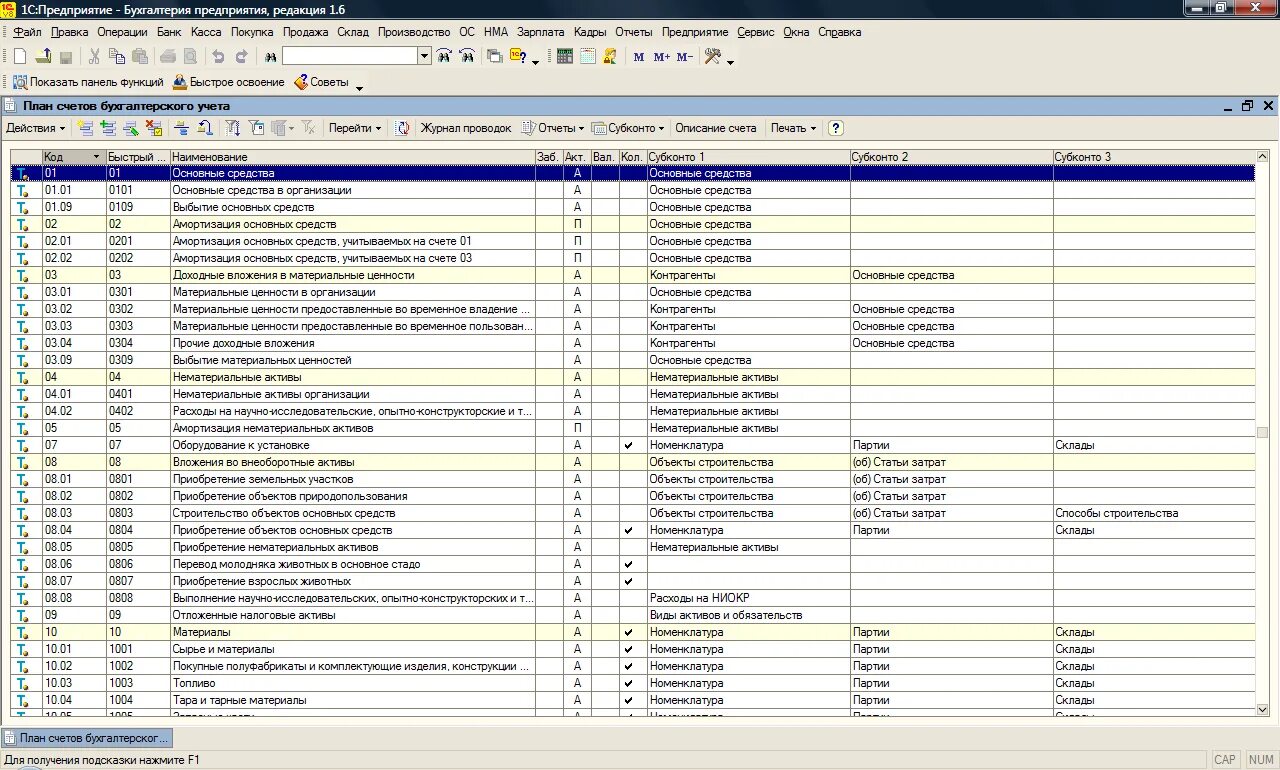Switch to План счетов бухгалтерского window tab
Viewport: 1280px width, 770px height.
(87, 738)
